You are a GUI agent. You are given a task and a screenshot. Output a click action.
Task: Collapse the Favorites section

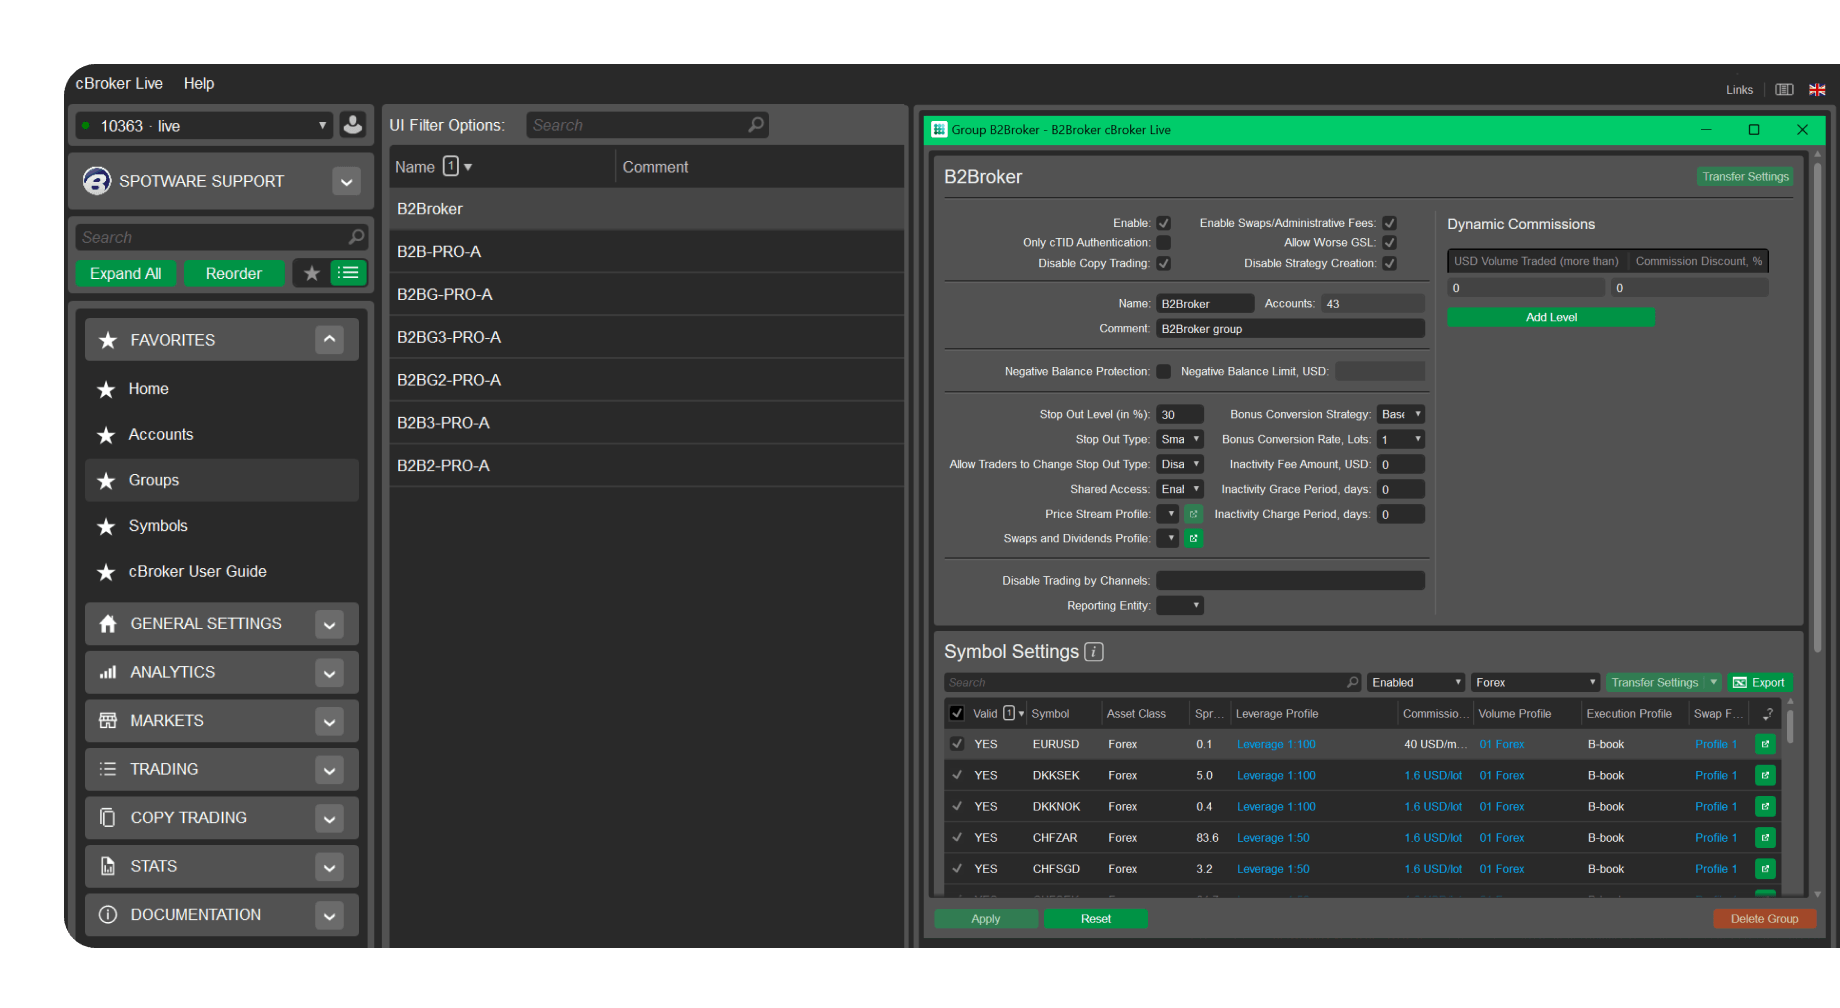[329, 340]
